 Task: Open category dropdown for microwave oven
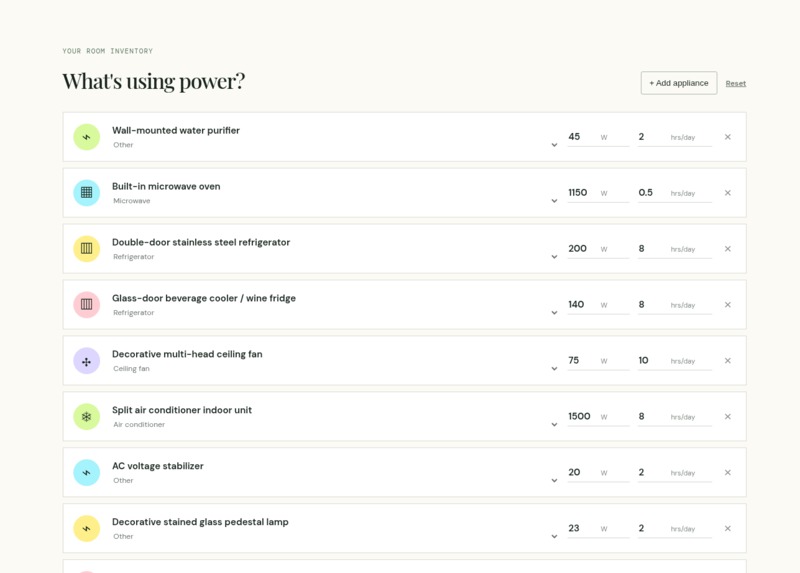(x=554, y=201)
